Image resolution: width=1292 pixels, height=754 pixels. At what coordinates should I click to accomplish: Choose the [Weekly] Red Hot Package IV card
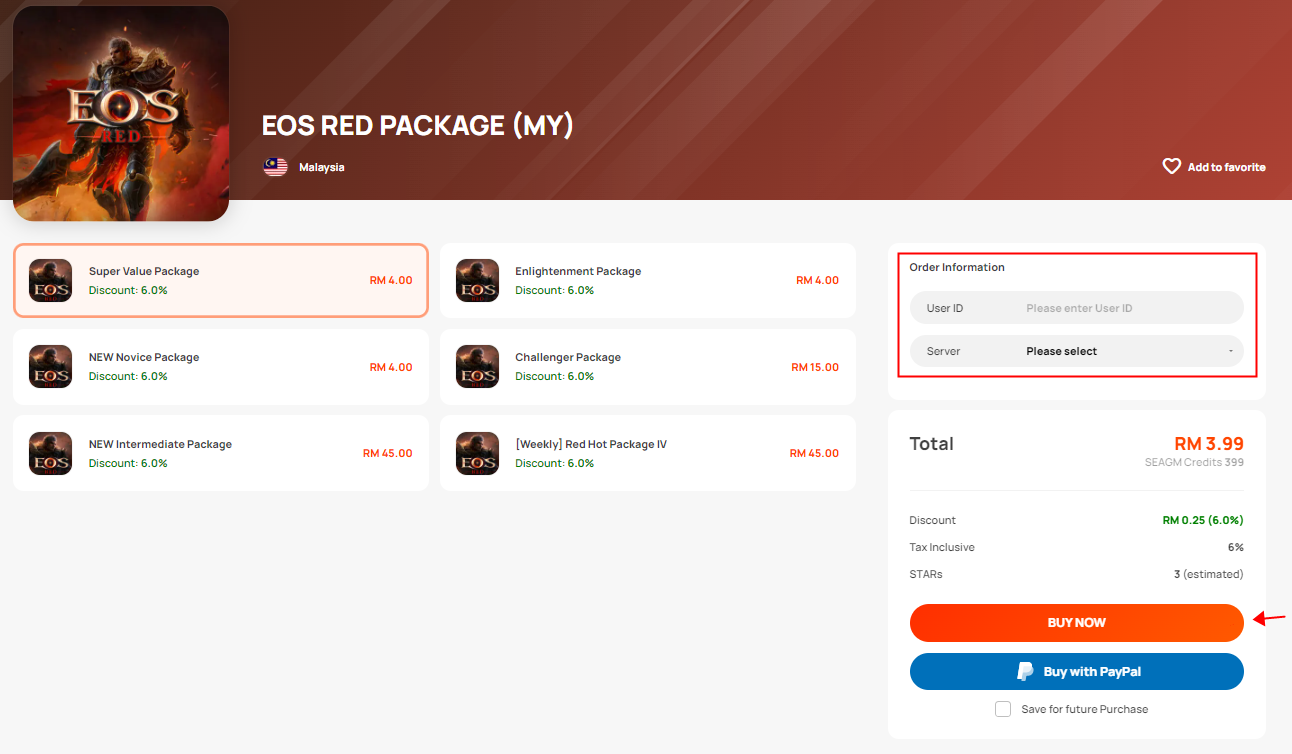(x=647, y=453)
